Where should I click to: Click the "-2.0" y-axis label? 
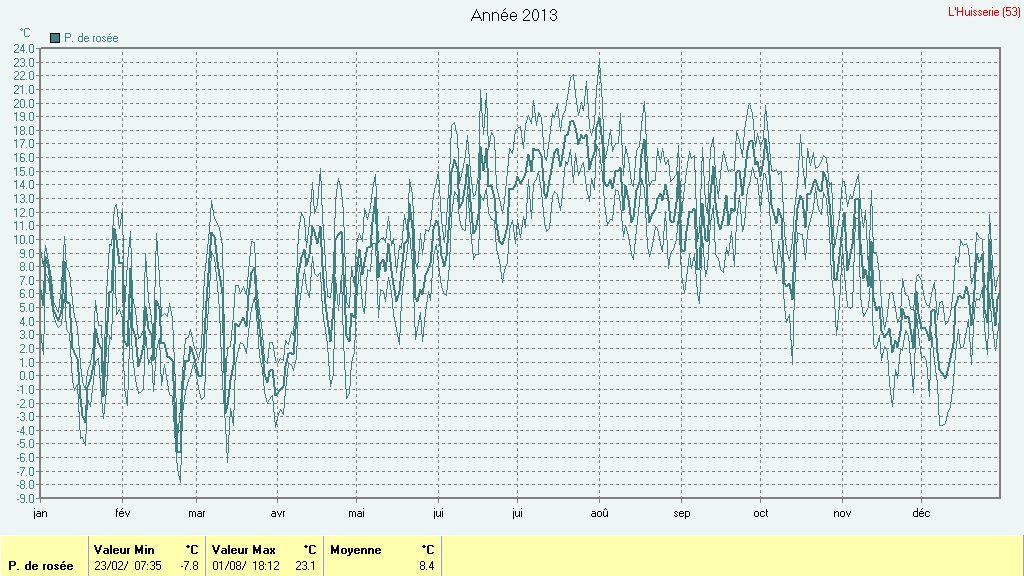tap(26, 404)
